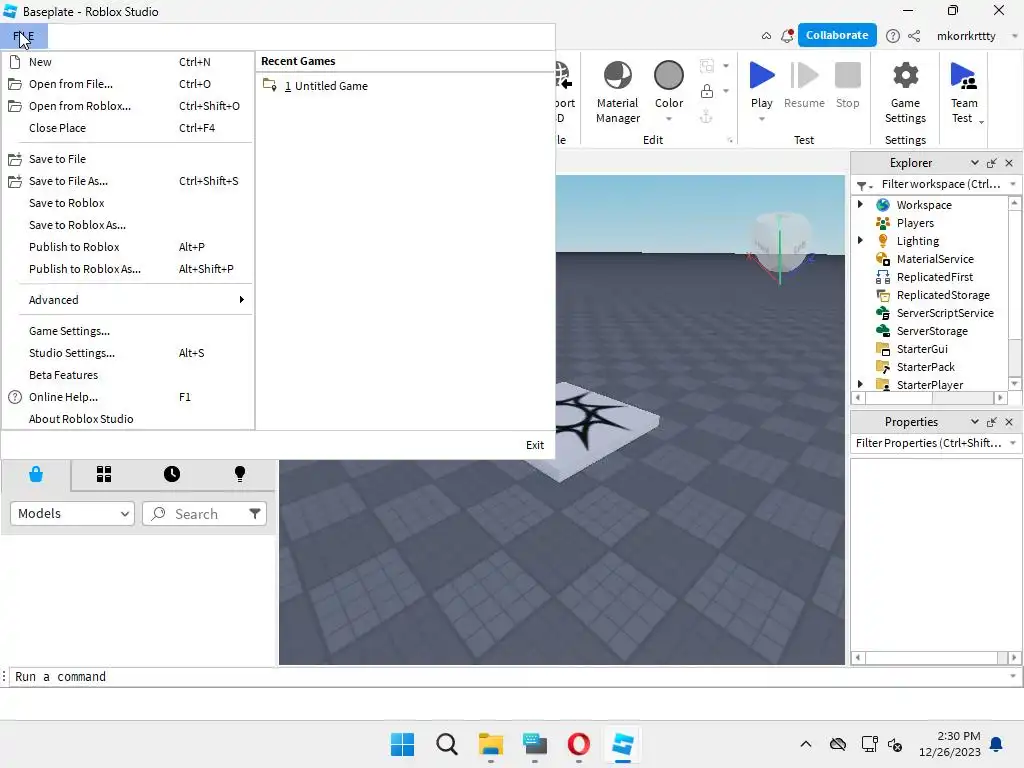1024x768 pixels.
Task: Close the Explorer panel
Action: tap(1009, 163)
